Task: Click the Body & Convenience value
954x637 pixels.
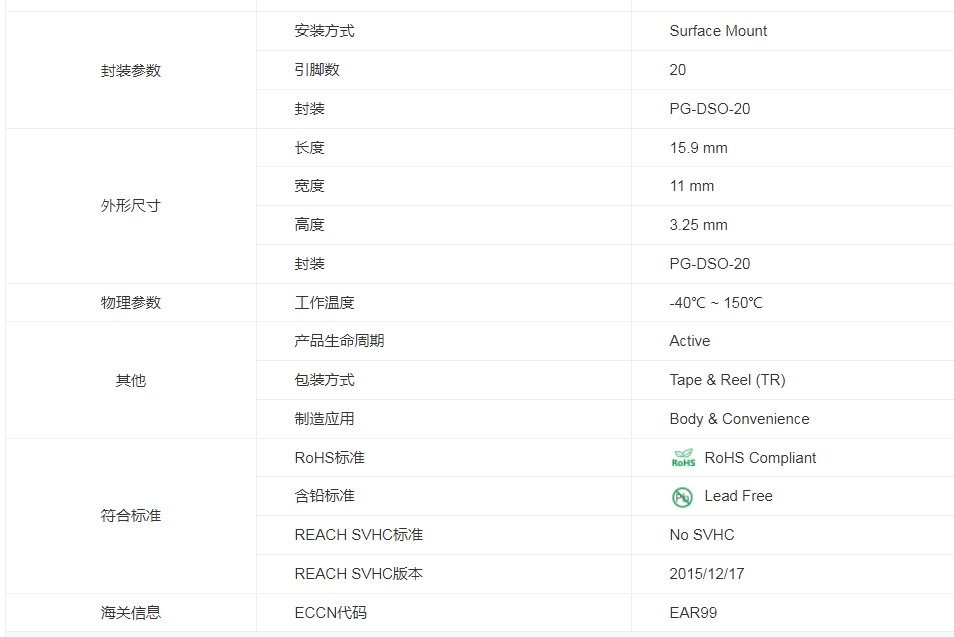Action: 739,419
